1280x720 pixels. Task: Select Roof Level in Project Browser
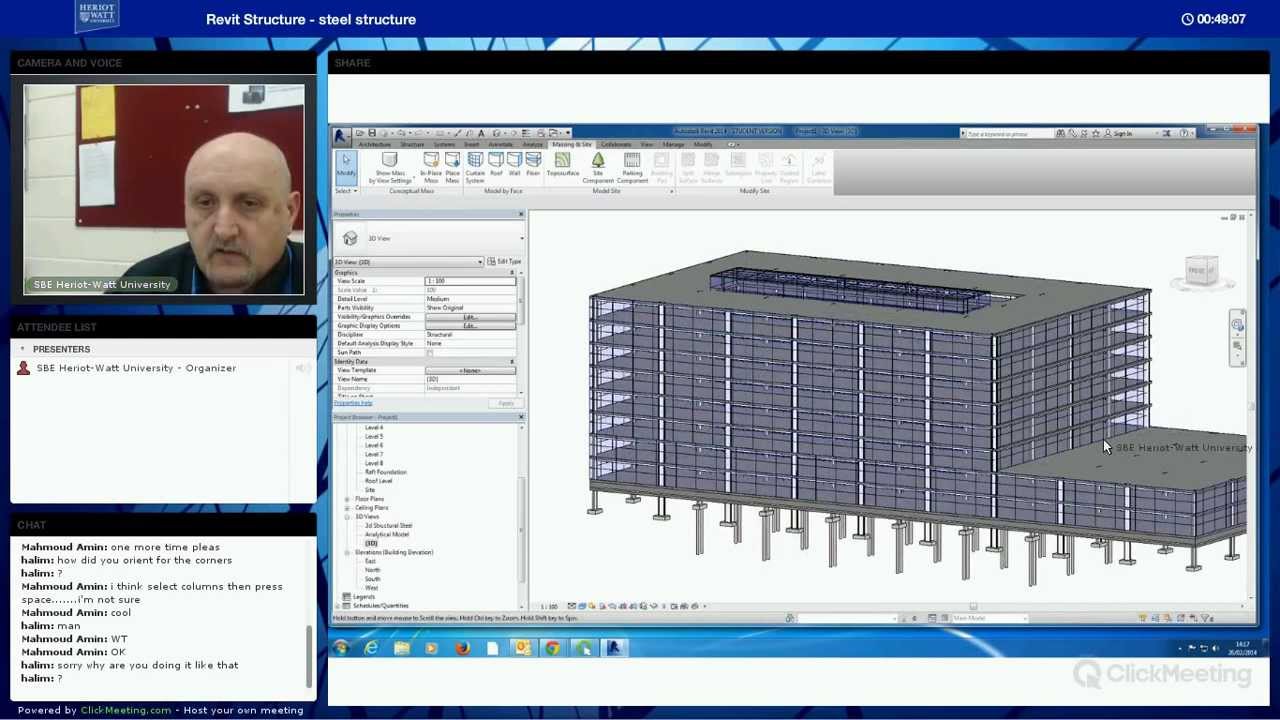coord(379,481)
